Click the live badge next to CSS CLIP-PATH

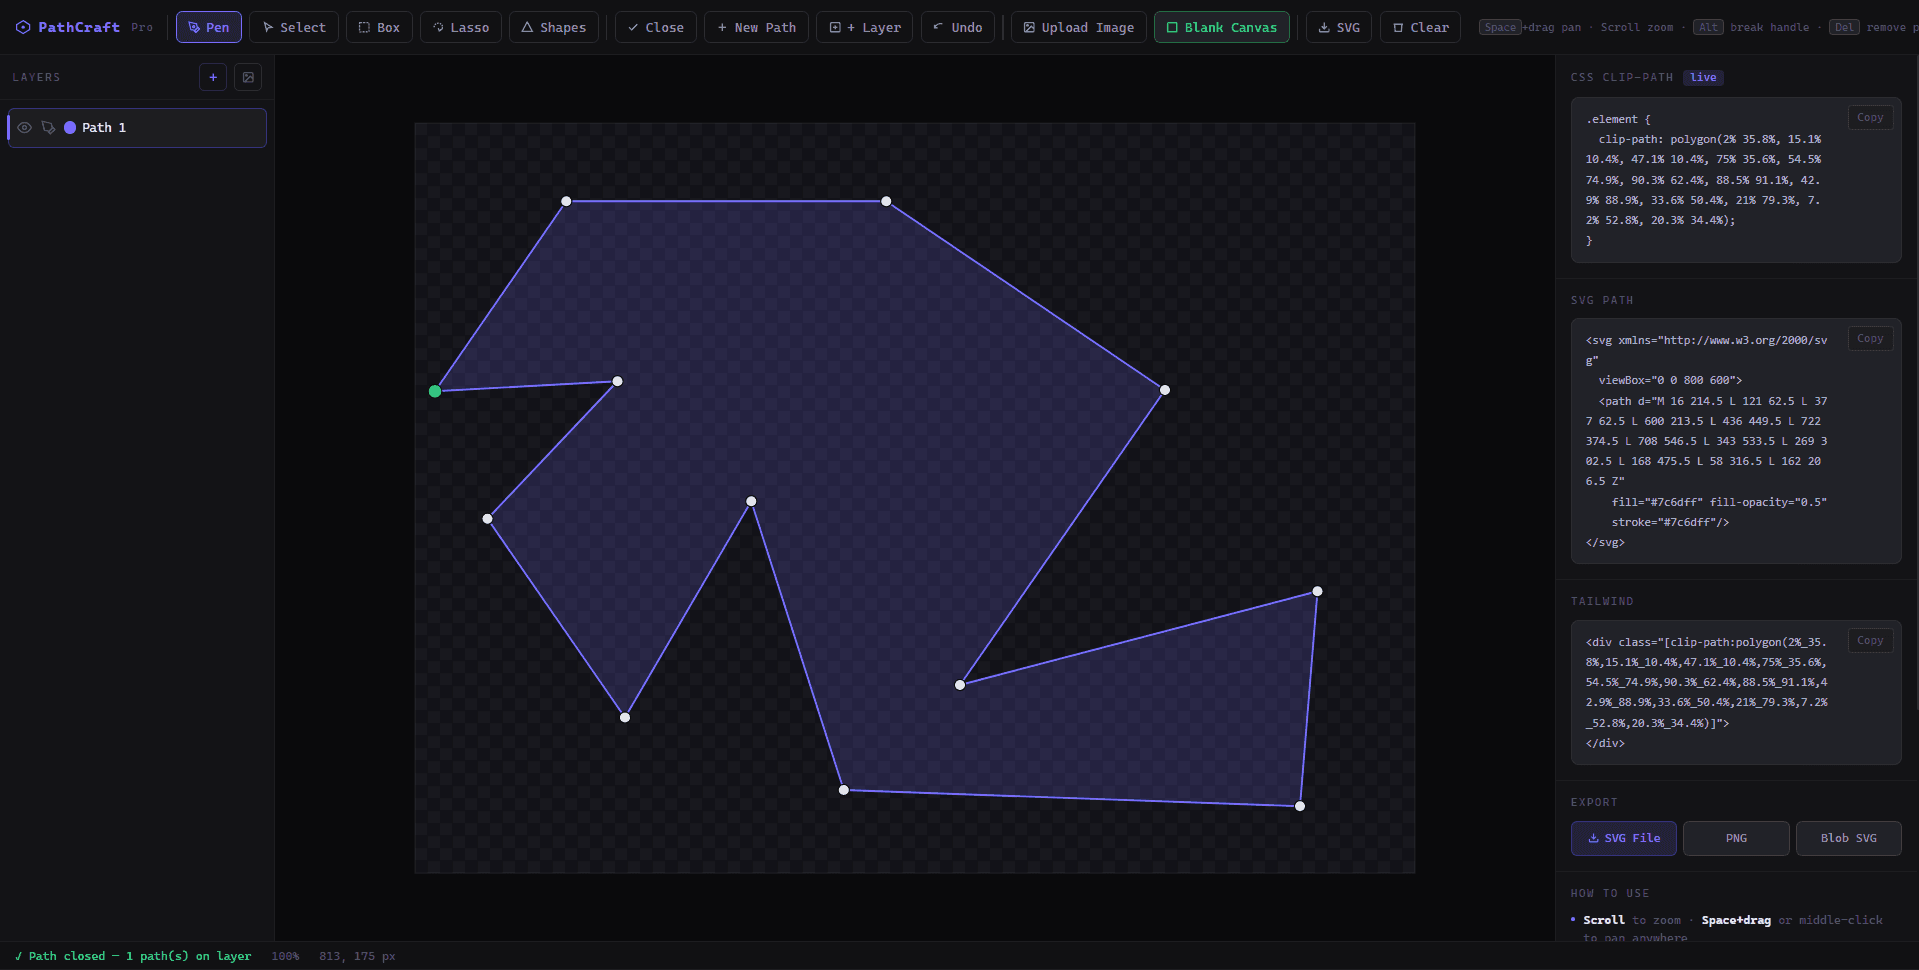click(1703, 77)
